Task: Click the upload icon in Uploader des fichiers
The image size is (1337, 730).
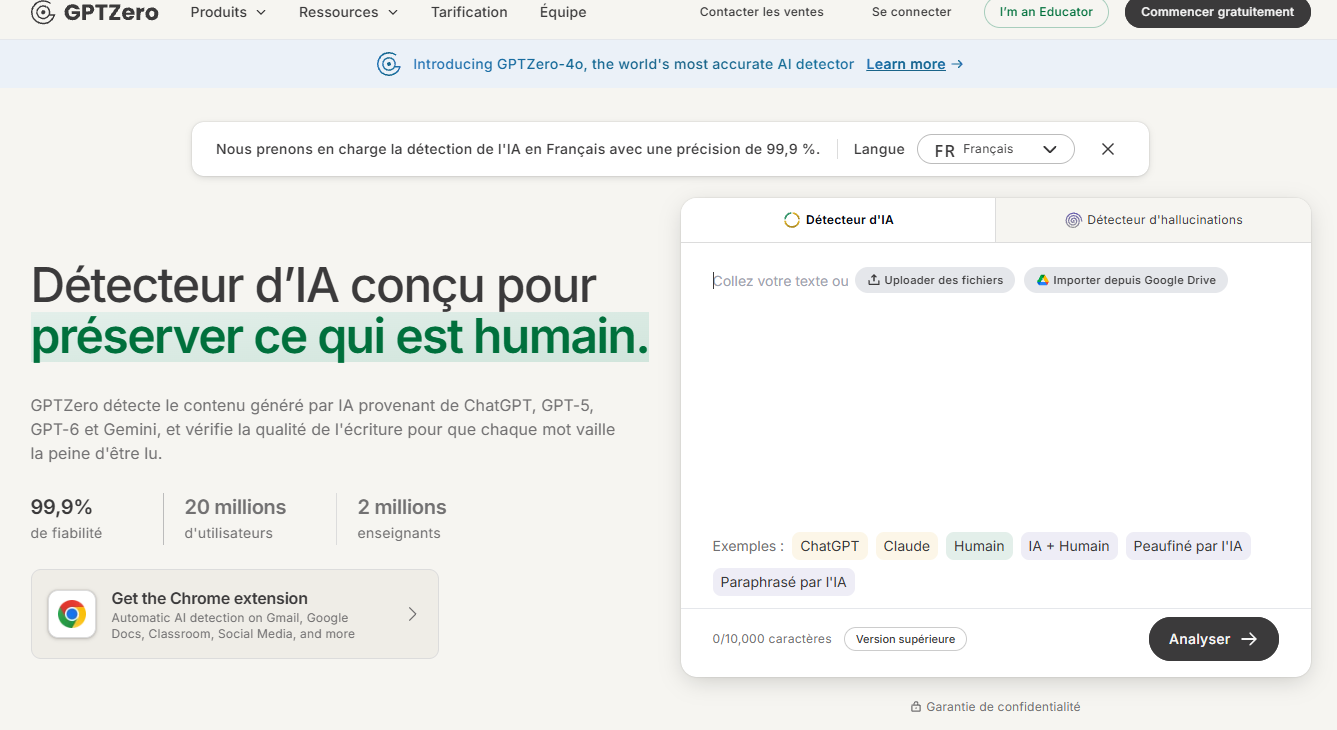Action: point(873,280)
